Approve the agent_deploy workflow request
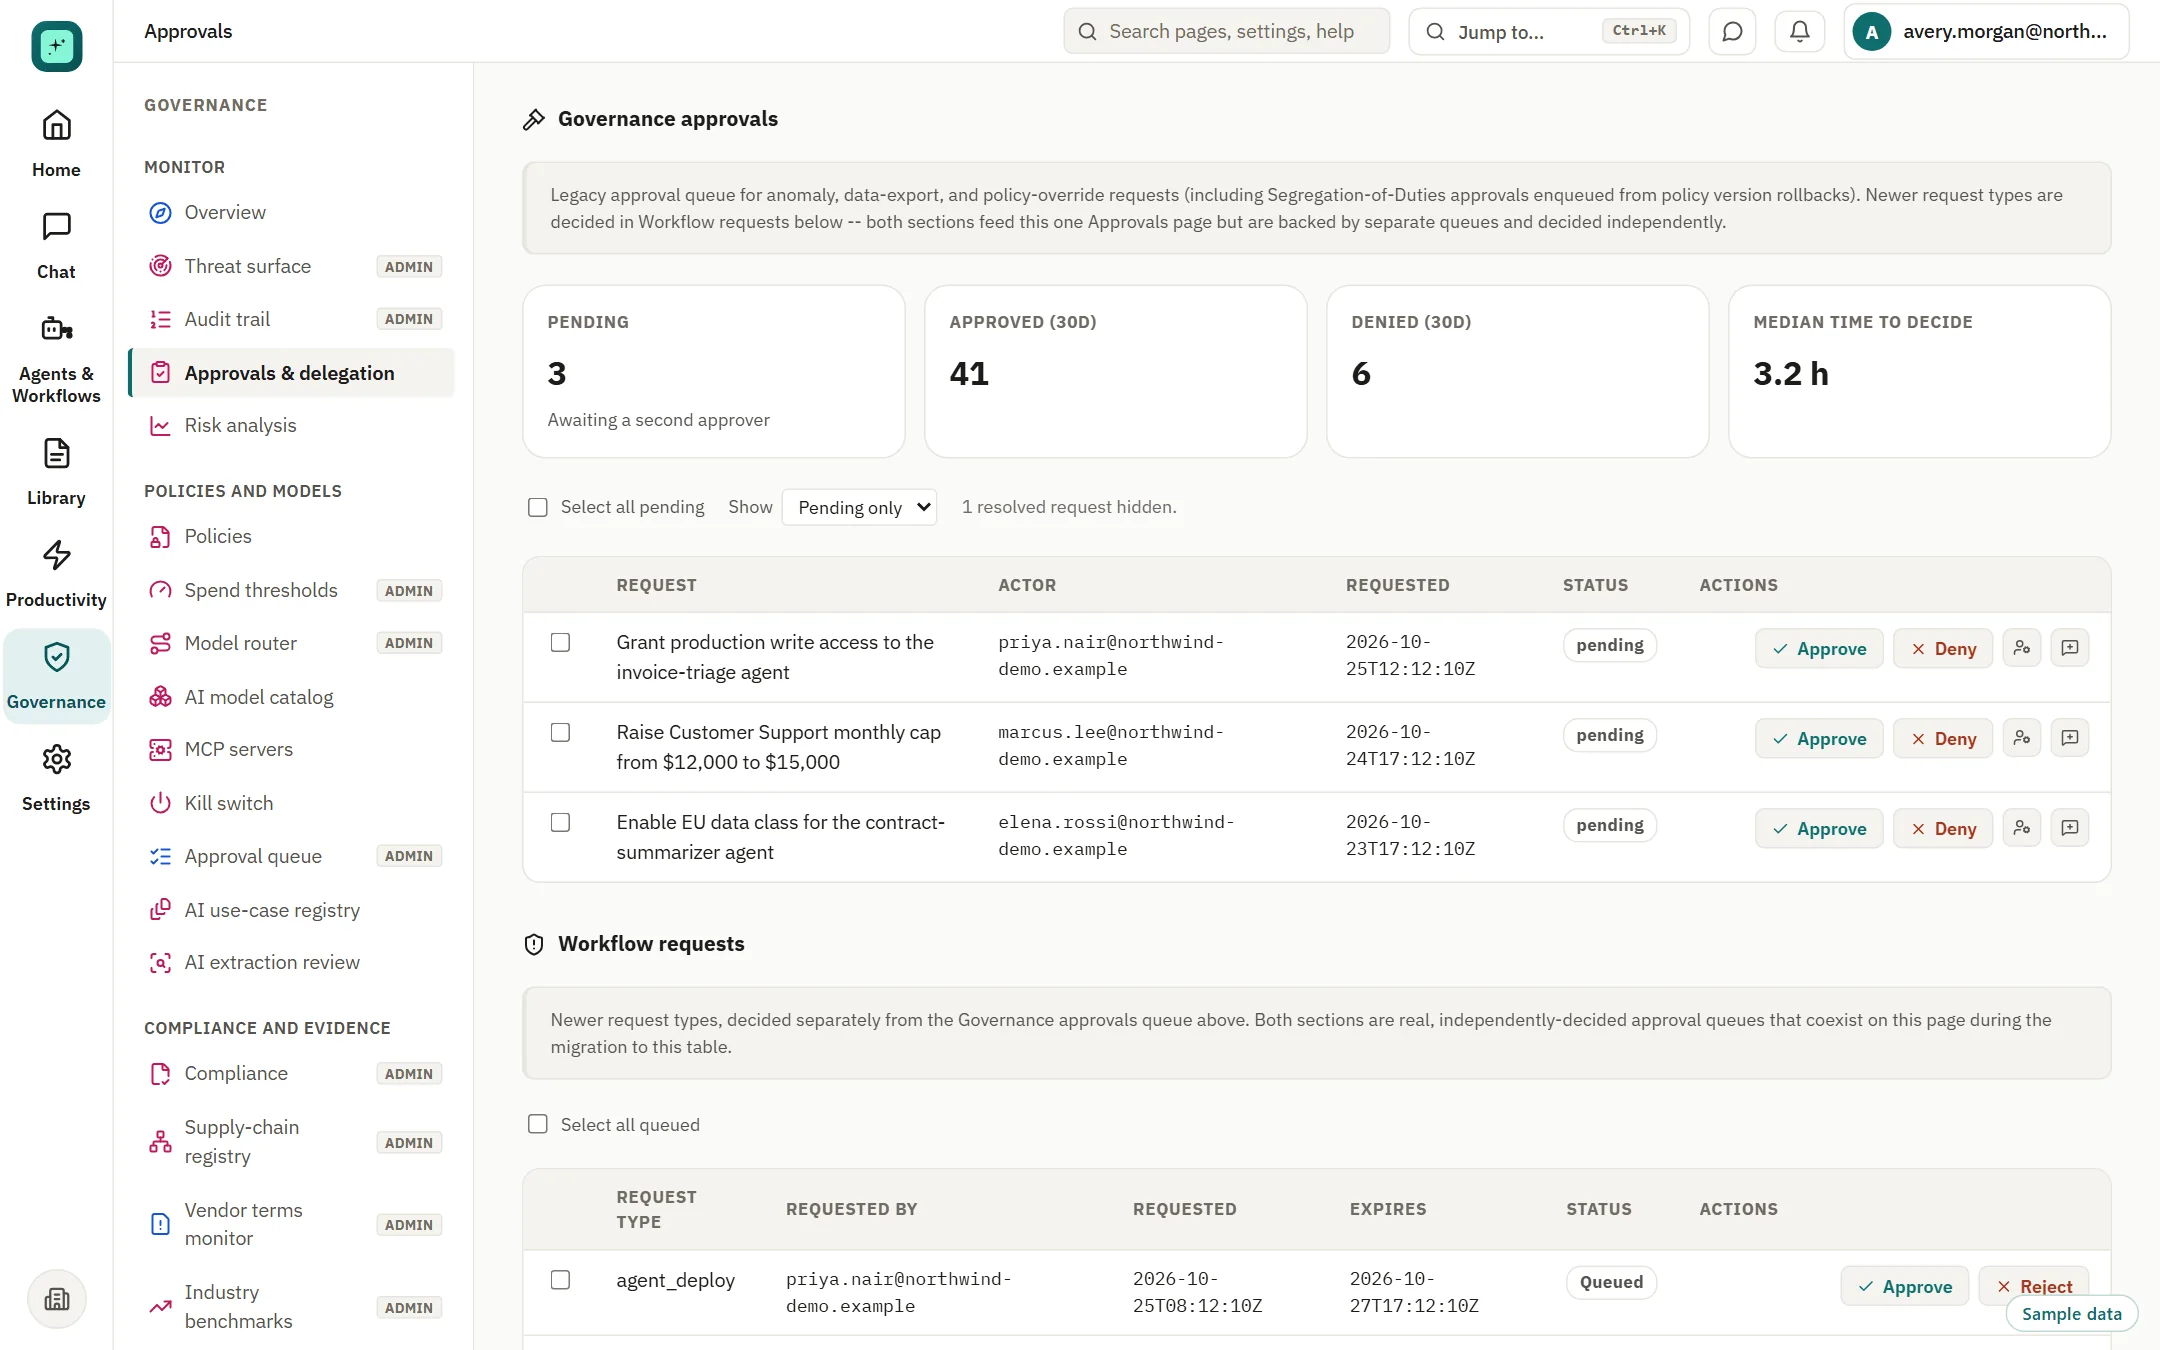2160x1350 pixels. (x=1905, y=1286)
